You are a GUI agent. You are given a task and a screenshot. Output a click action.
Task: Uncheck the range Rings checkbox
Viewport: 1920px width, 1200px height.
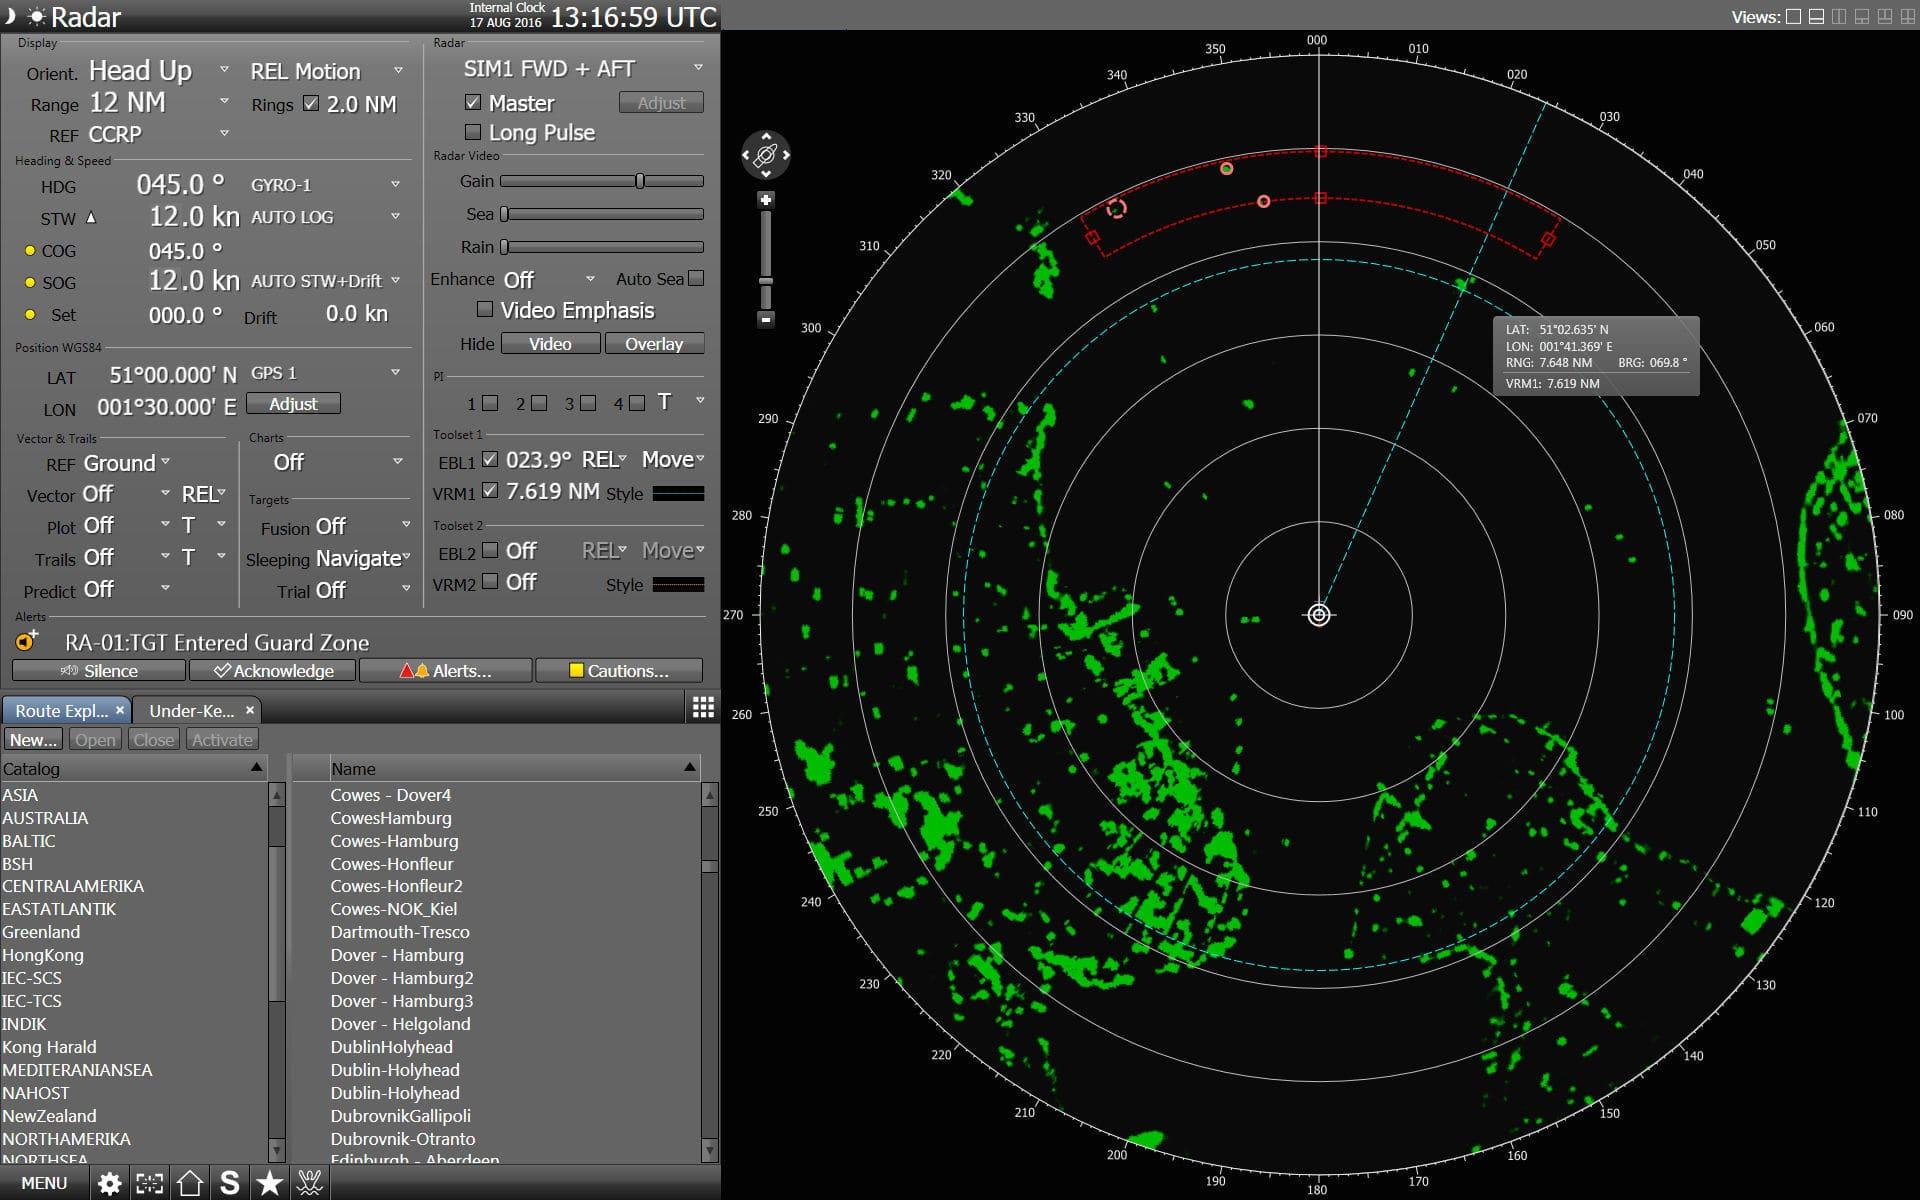(x=311, y=104)
